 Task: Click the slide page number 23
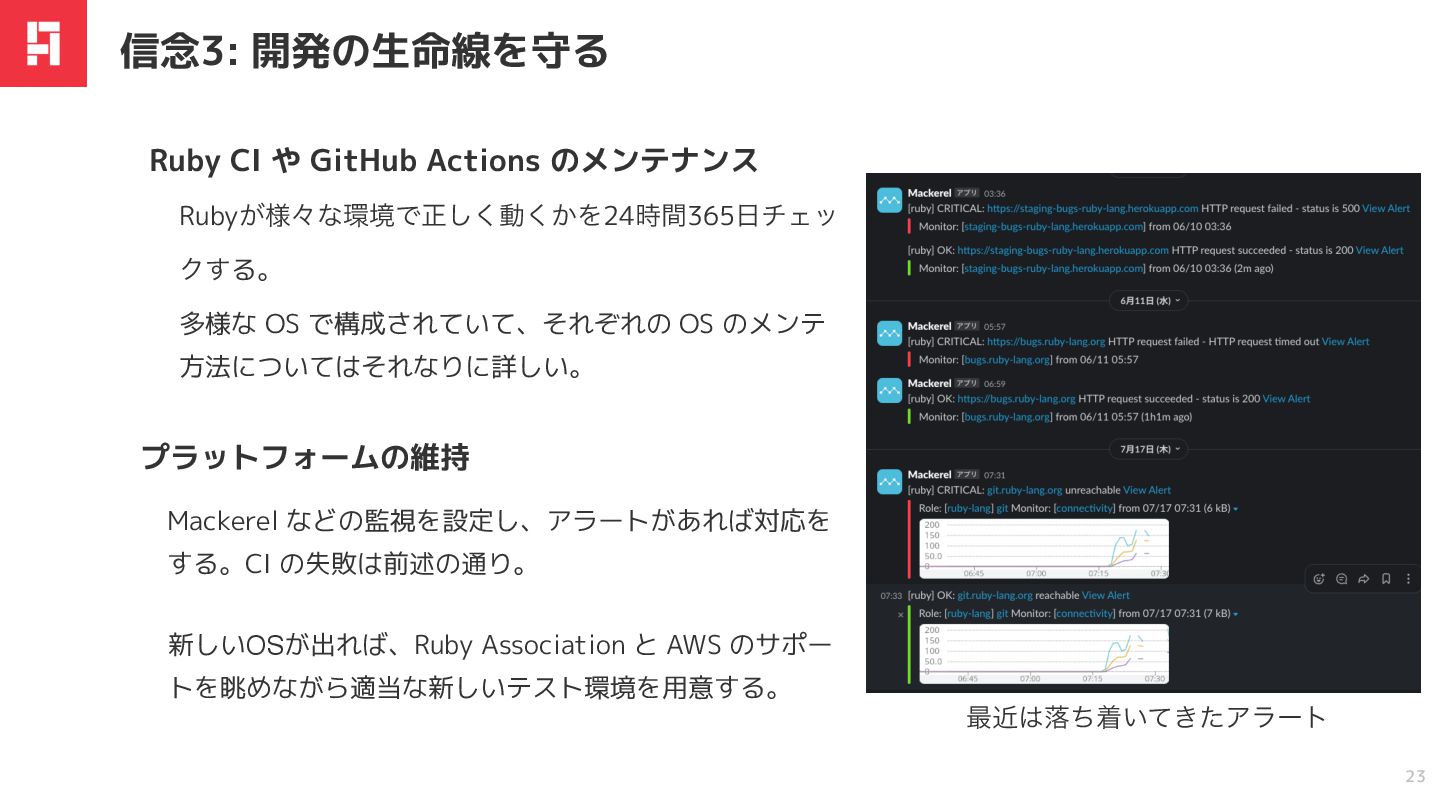[1416, 776]
